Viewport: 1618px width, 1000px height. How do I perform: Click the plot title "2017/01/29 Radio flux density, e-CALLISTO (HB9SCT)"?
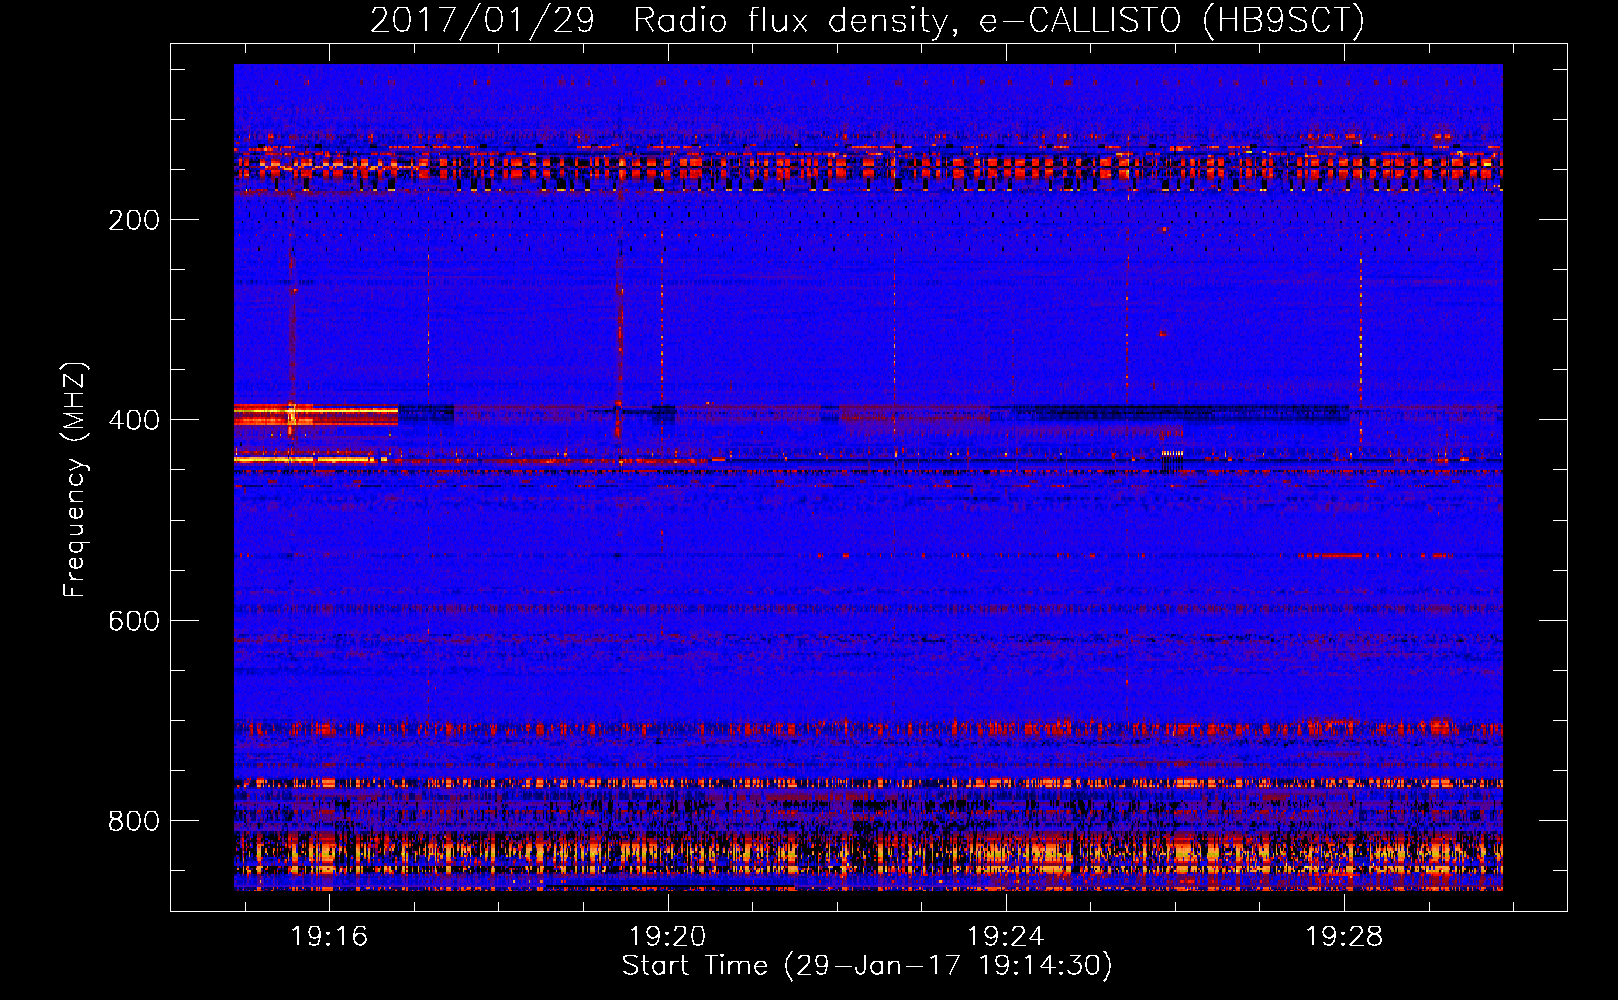pyautogui.click(x=867, y=20)
